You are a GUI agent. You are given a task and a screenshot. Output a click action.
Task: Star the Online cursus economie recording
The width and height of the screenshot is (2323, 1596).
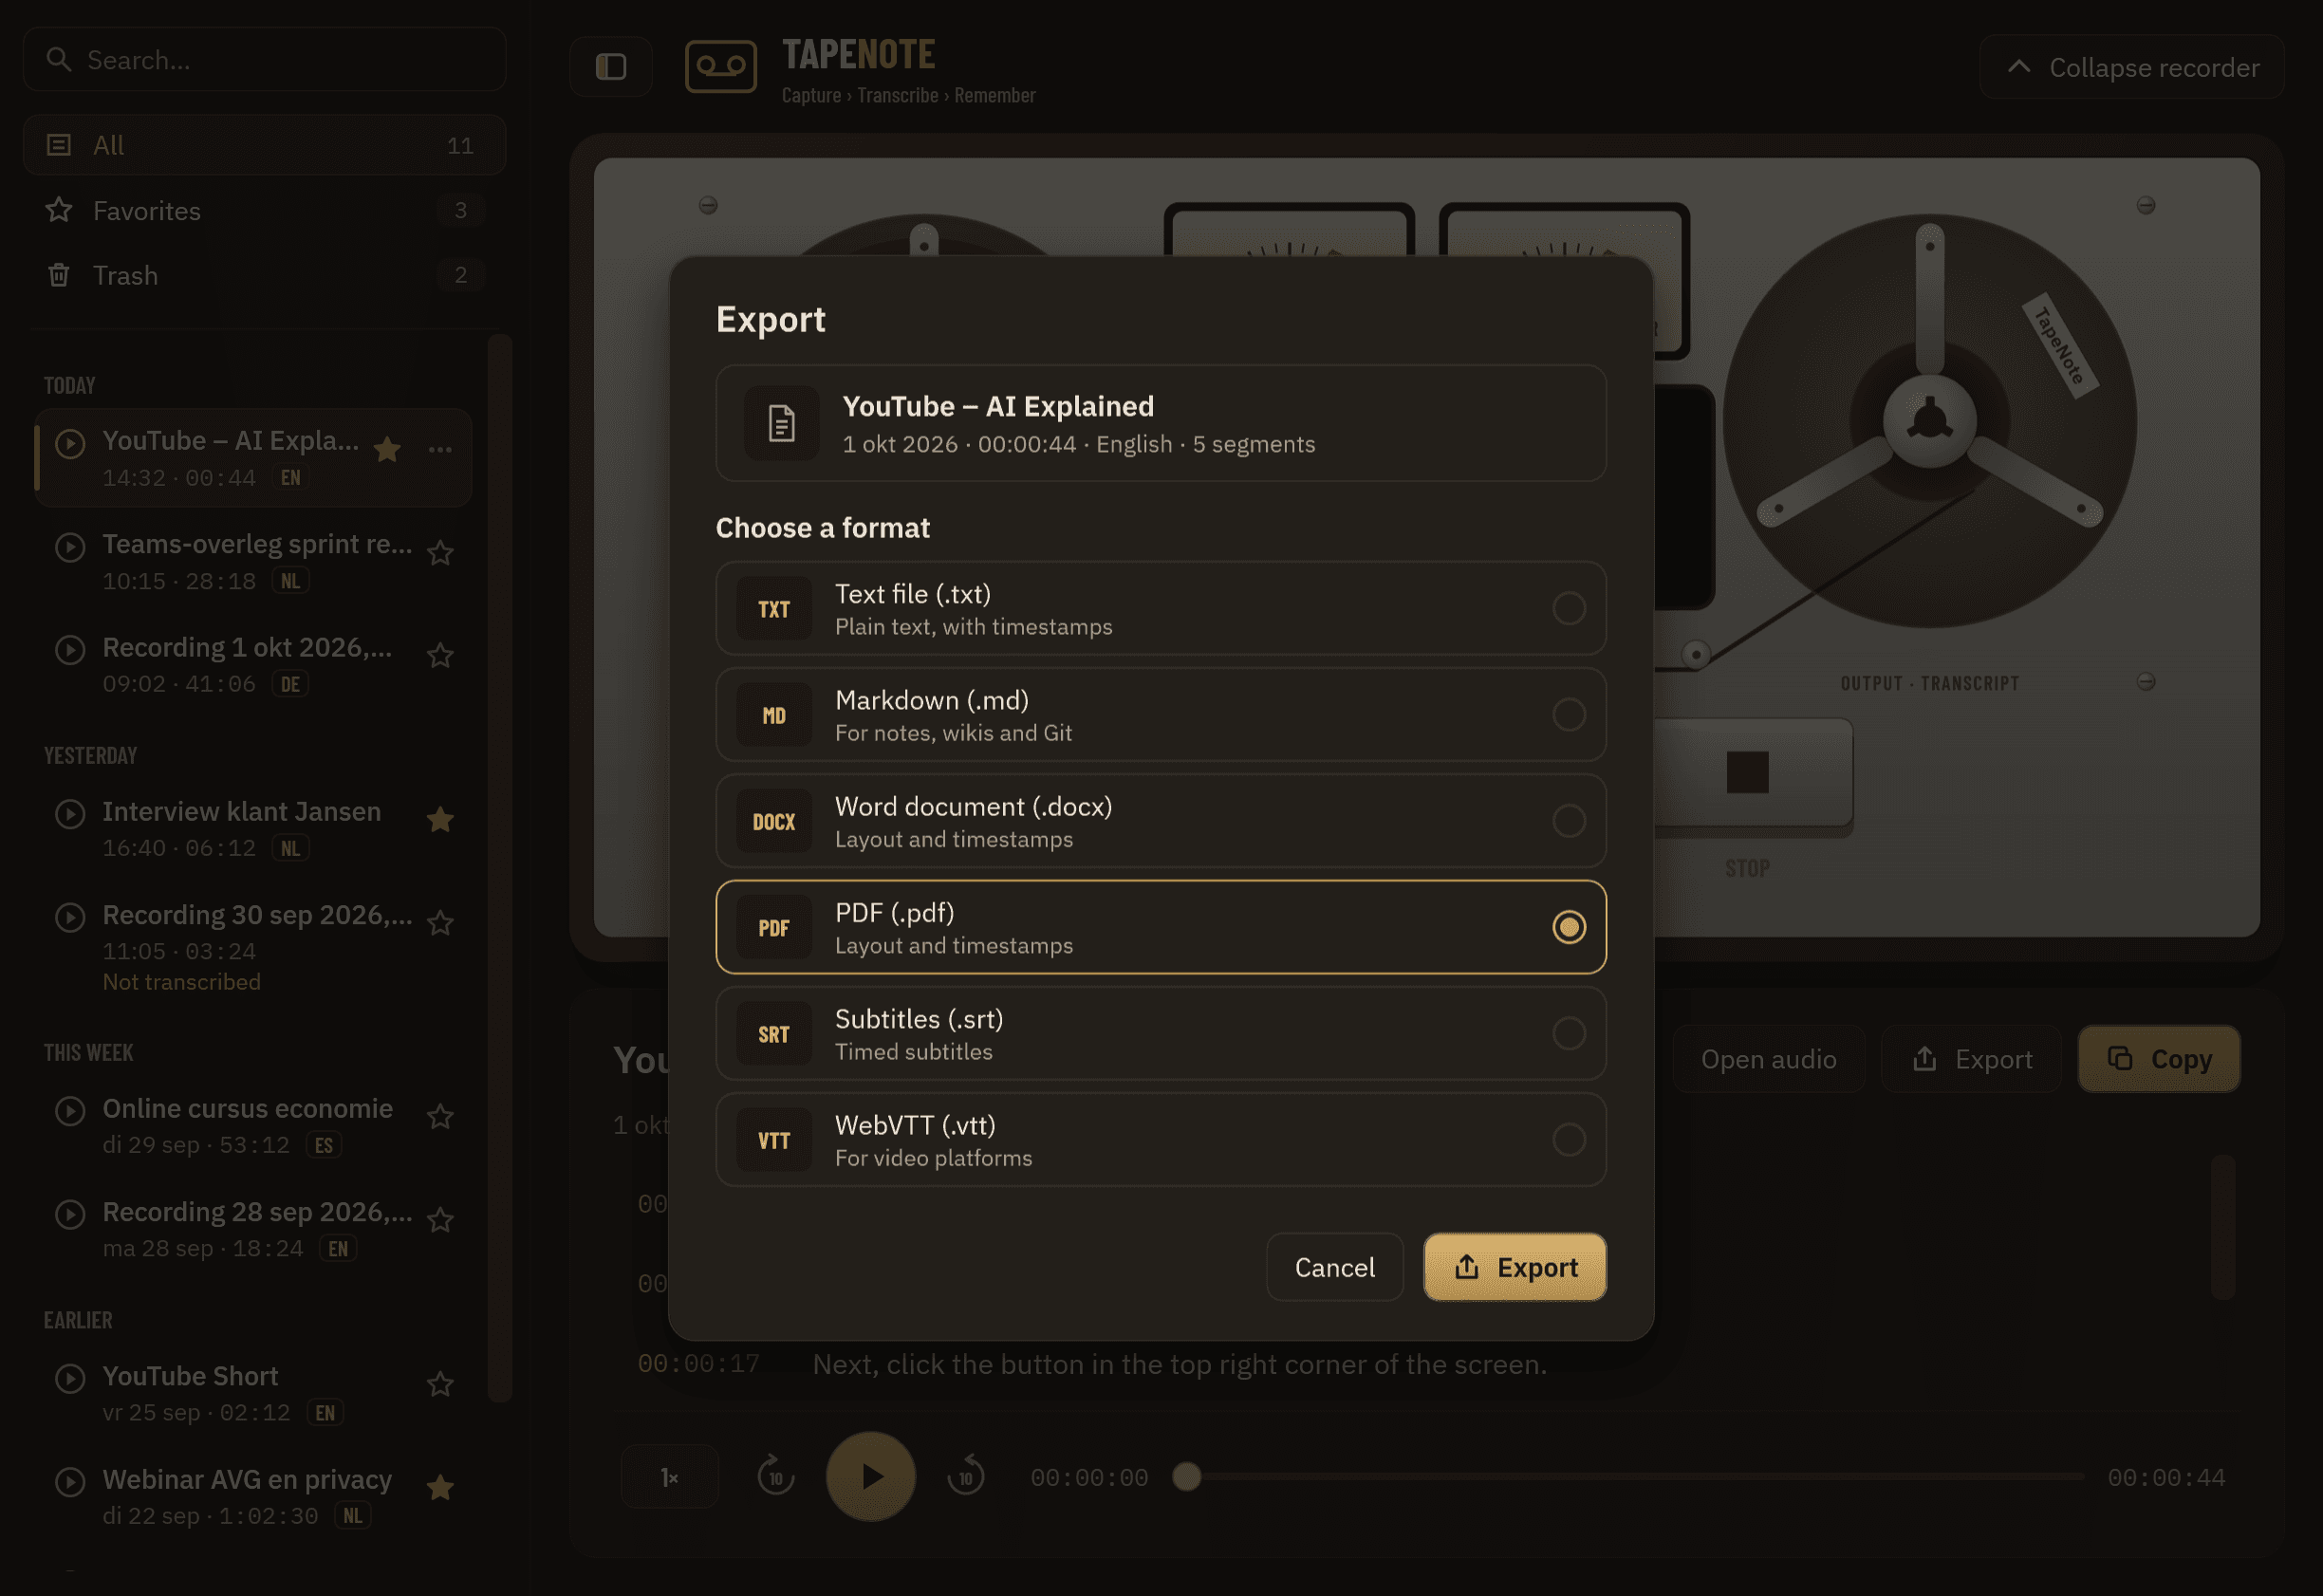point(440,1117)
